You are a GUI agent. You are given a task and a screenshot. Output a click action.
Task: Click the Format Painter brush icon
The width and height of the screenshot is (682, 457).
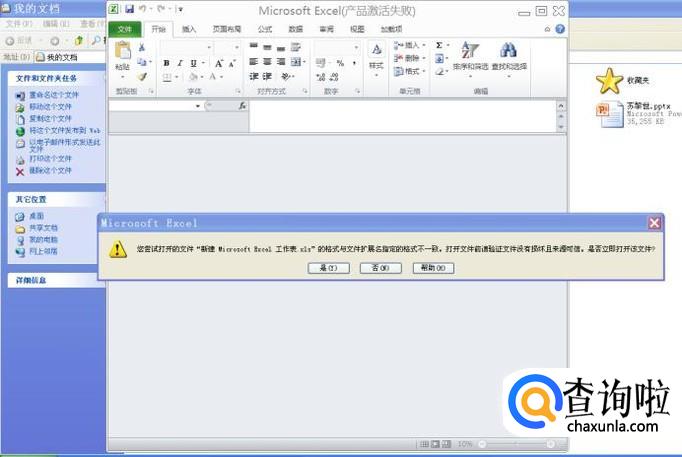click(142, 77)
